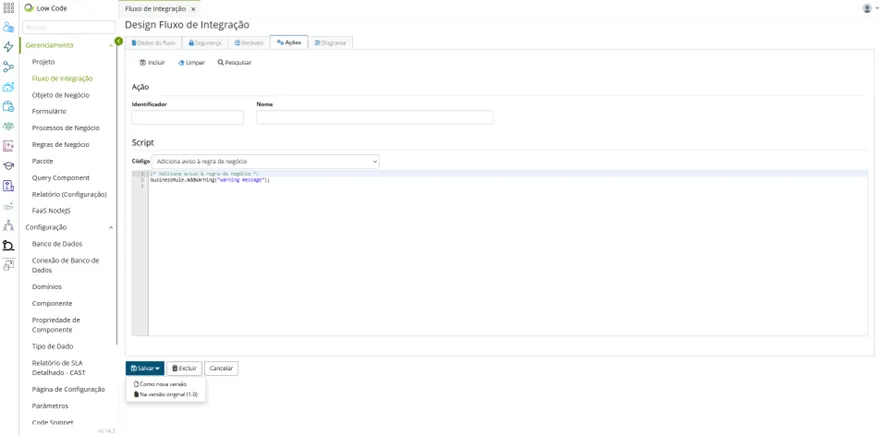This screenshot has height=436, width=886.
Task: Open Propriedade de Componente in sidebar
Action: [56, 325]
